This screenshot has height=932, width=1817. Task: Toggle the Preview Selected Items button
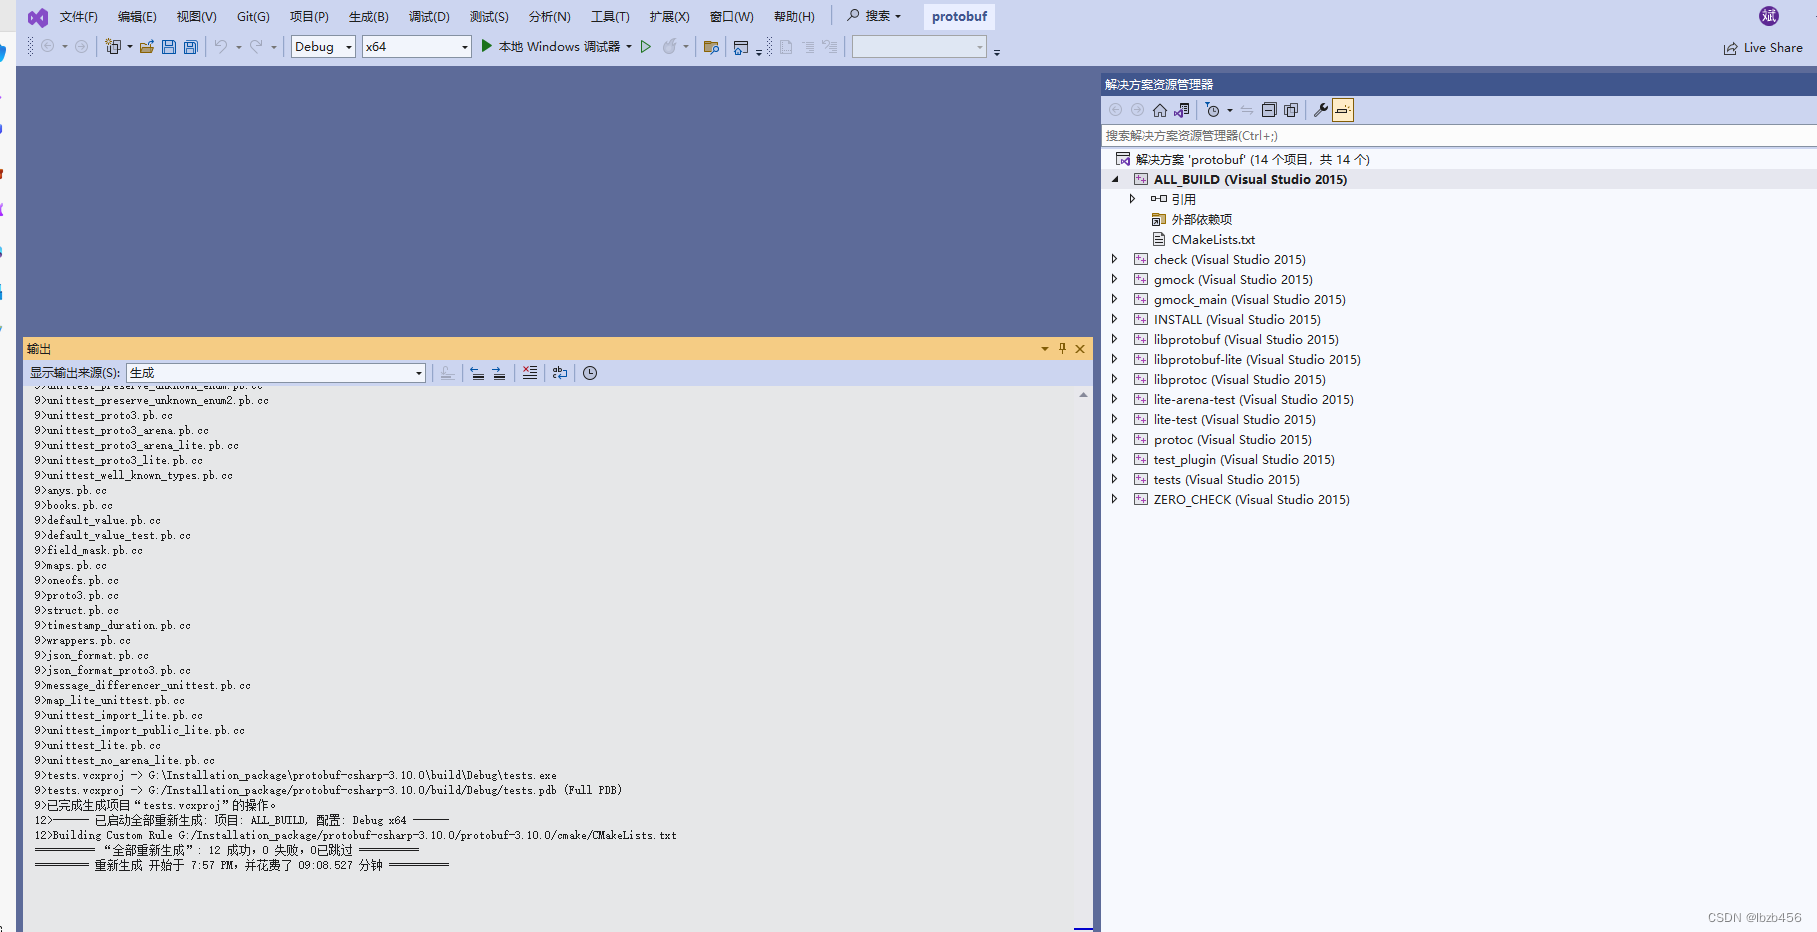(1343, 110)
